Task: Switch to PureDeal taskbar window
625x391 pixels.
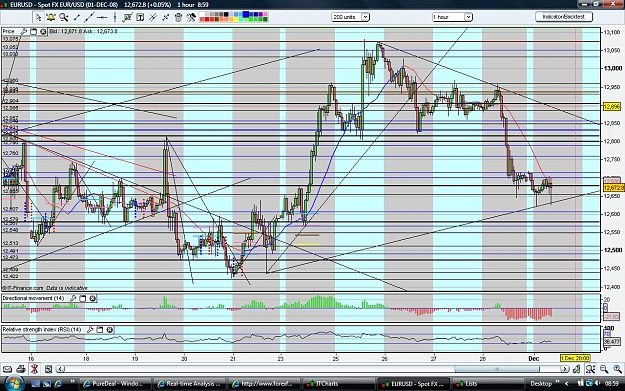Action: pyautogui.click(x=115, y=384)
